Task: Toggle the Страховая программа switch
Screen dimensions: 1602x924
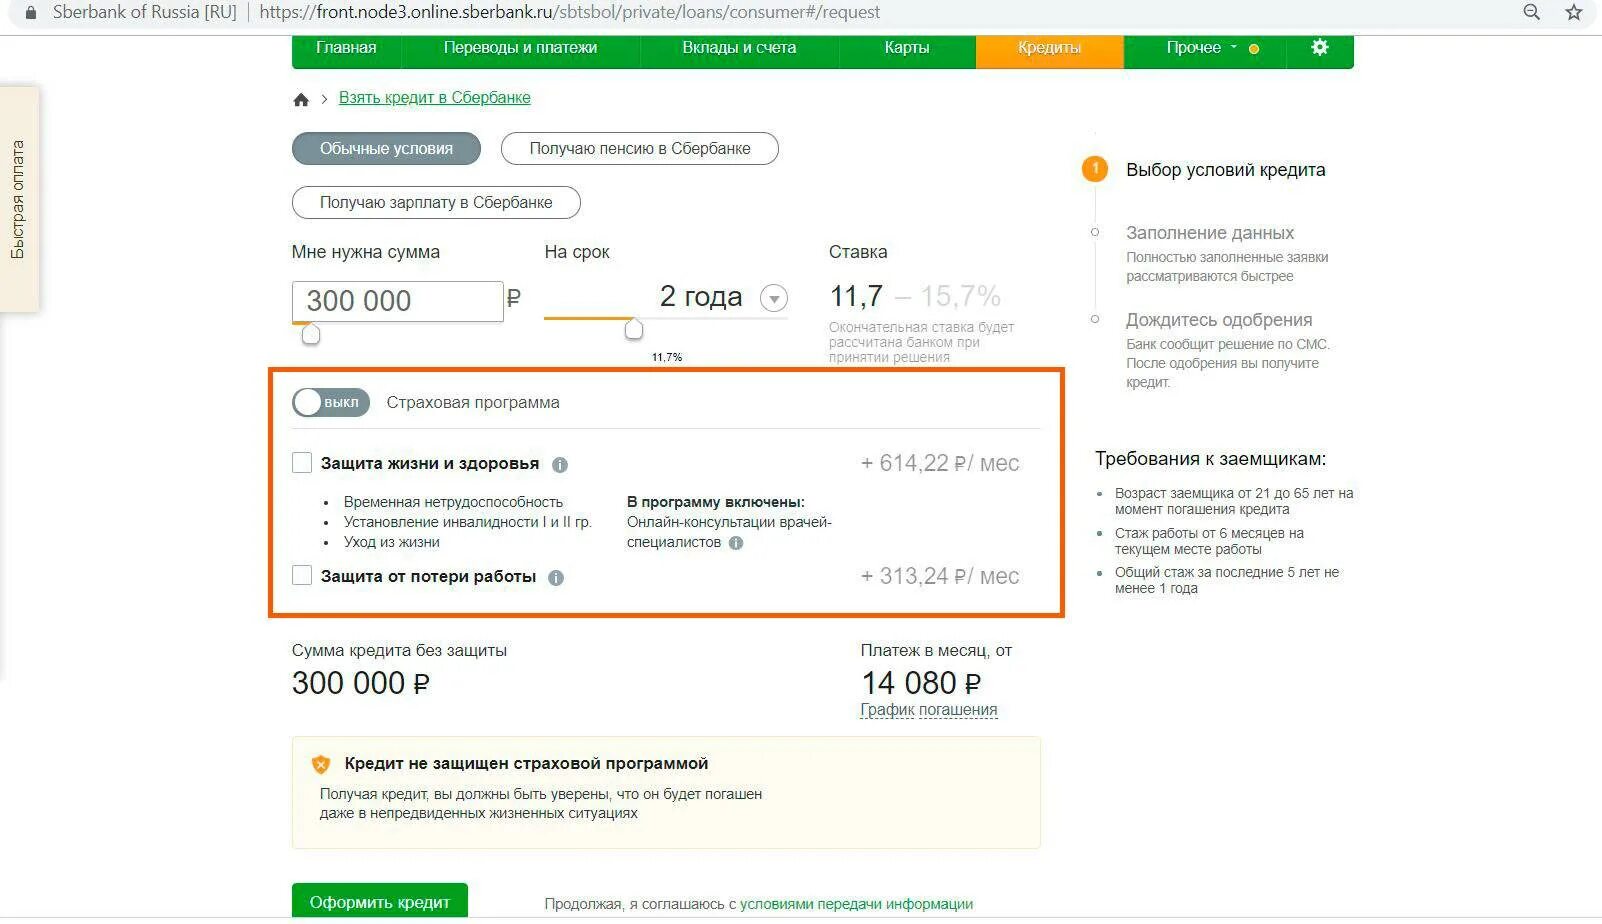Action: [x=331, y=402]
